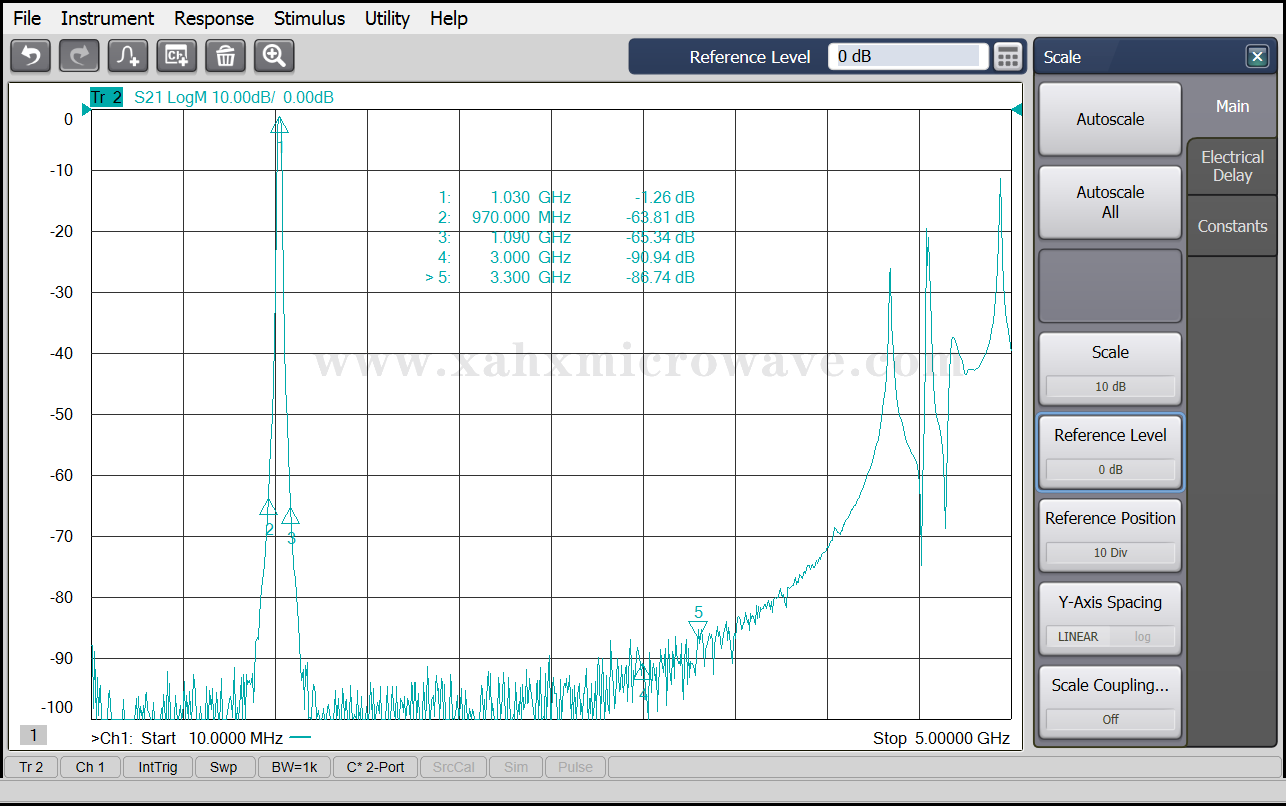Open the Scale Coupling setting
Viewport: 1286px width, 806px height.
1110,702
